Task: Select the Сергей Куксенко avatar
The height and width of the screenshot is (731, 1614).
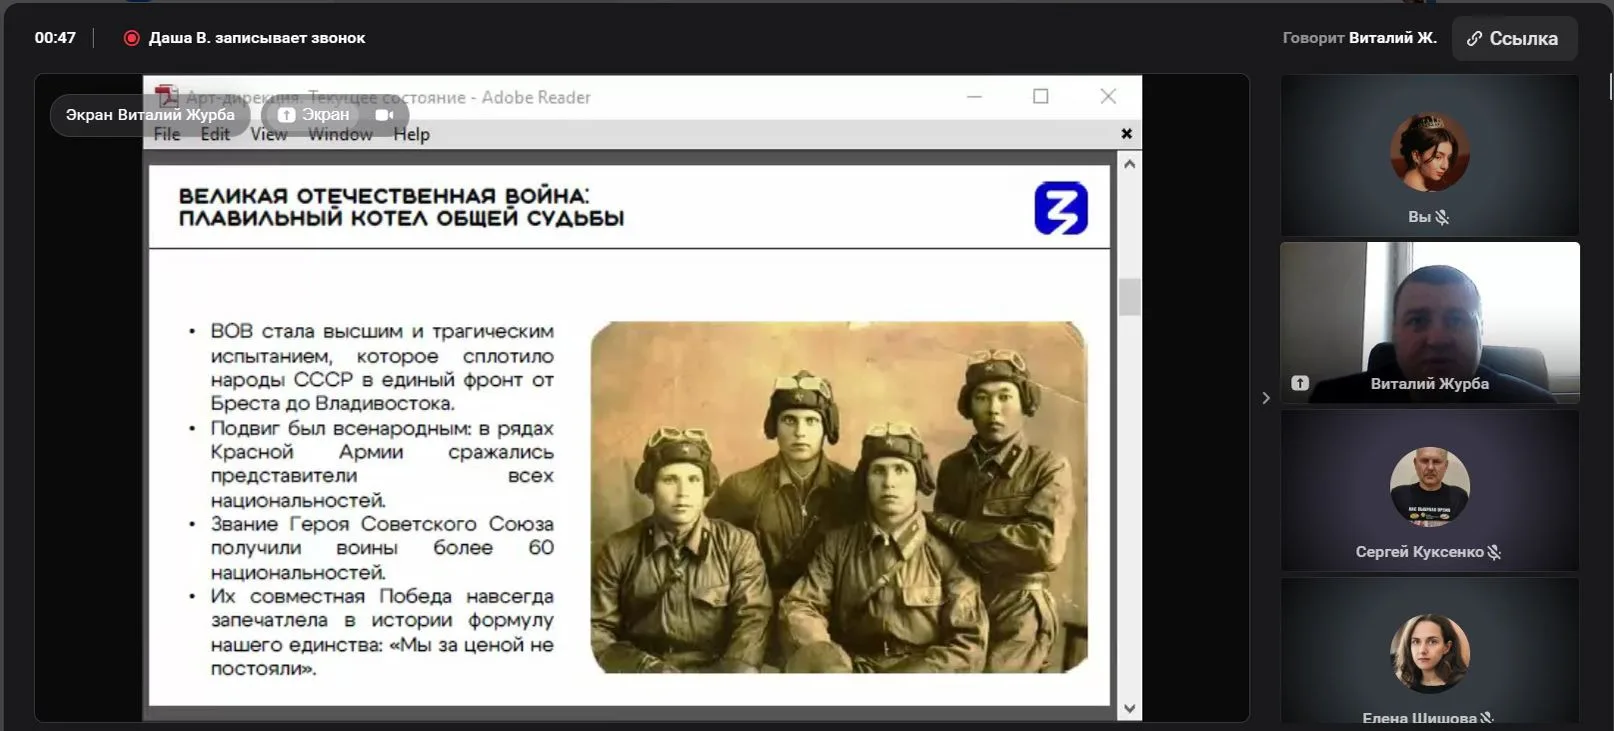Action: (1430, 487)
